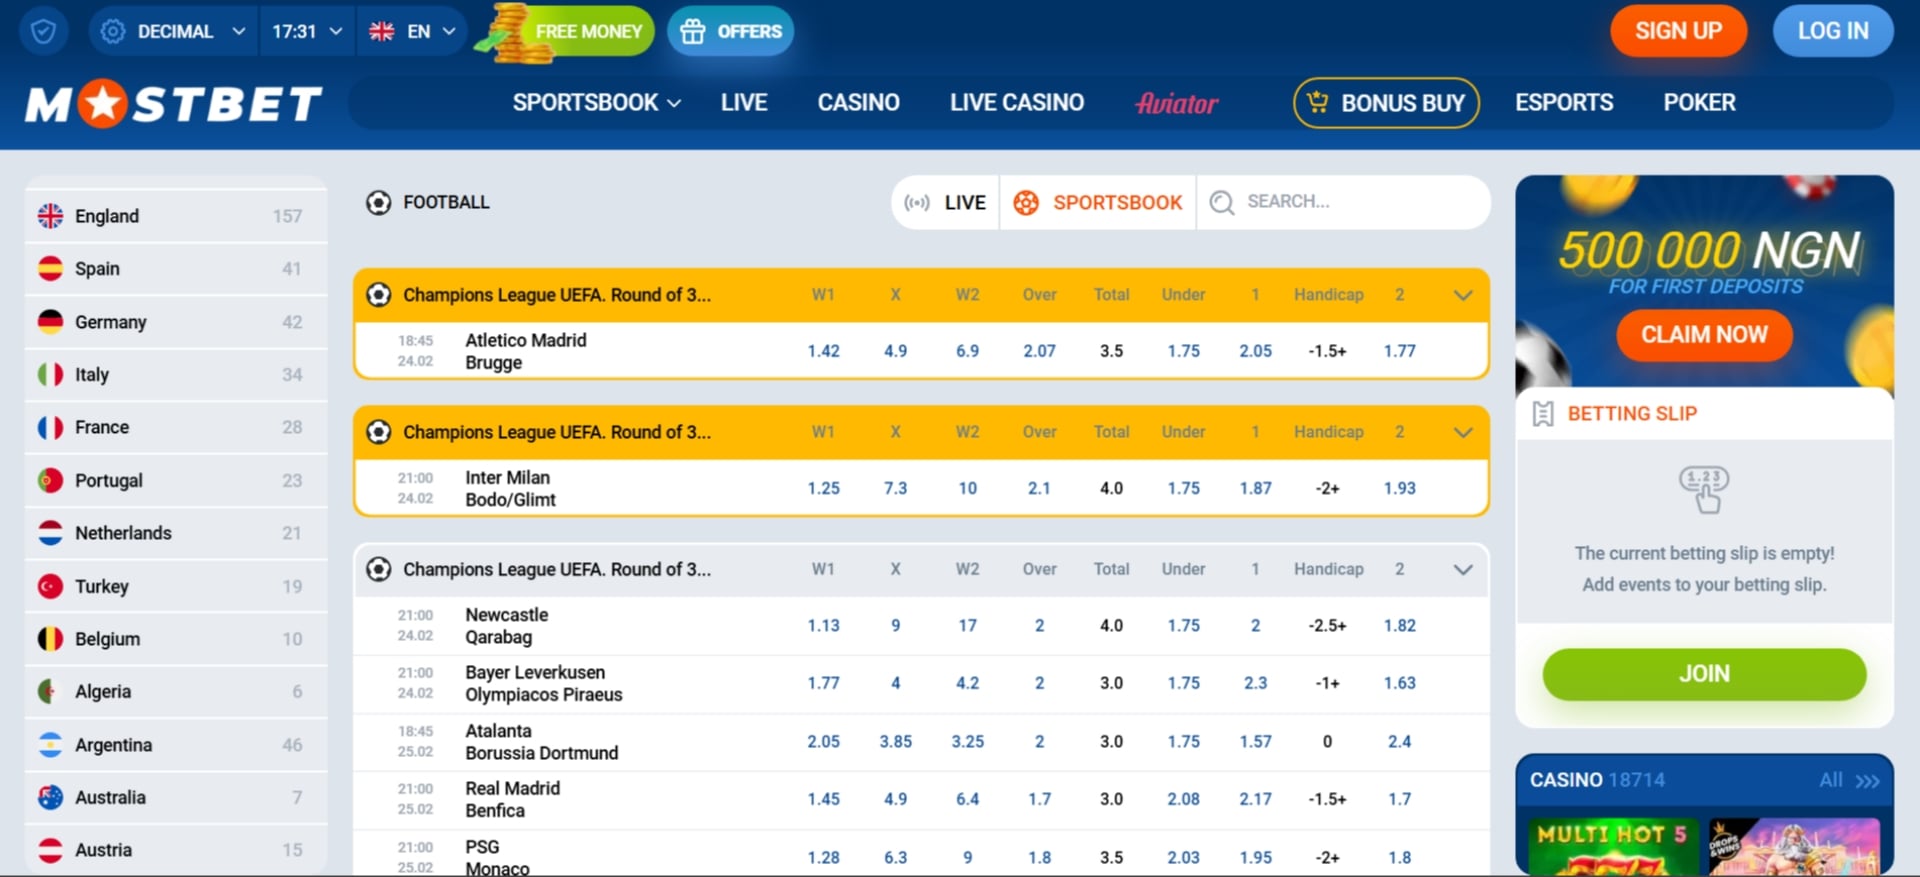This screenshot has width=1920, height=877.
Task: Expand the SPORTSBOOK menu
Action: [596, 102]
